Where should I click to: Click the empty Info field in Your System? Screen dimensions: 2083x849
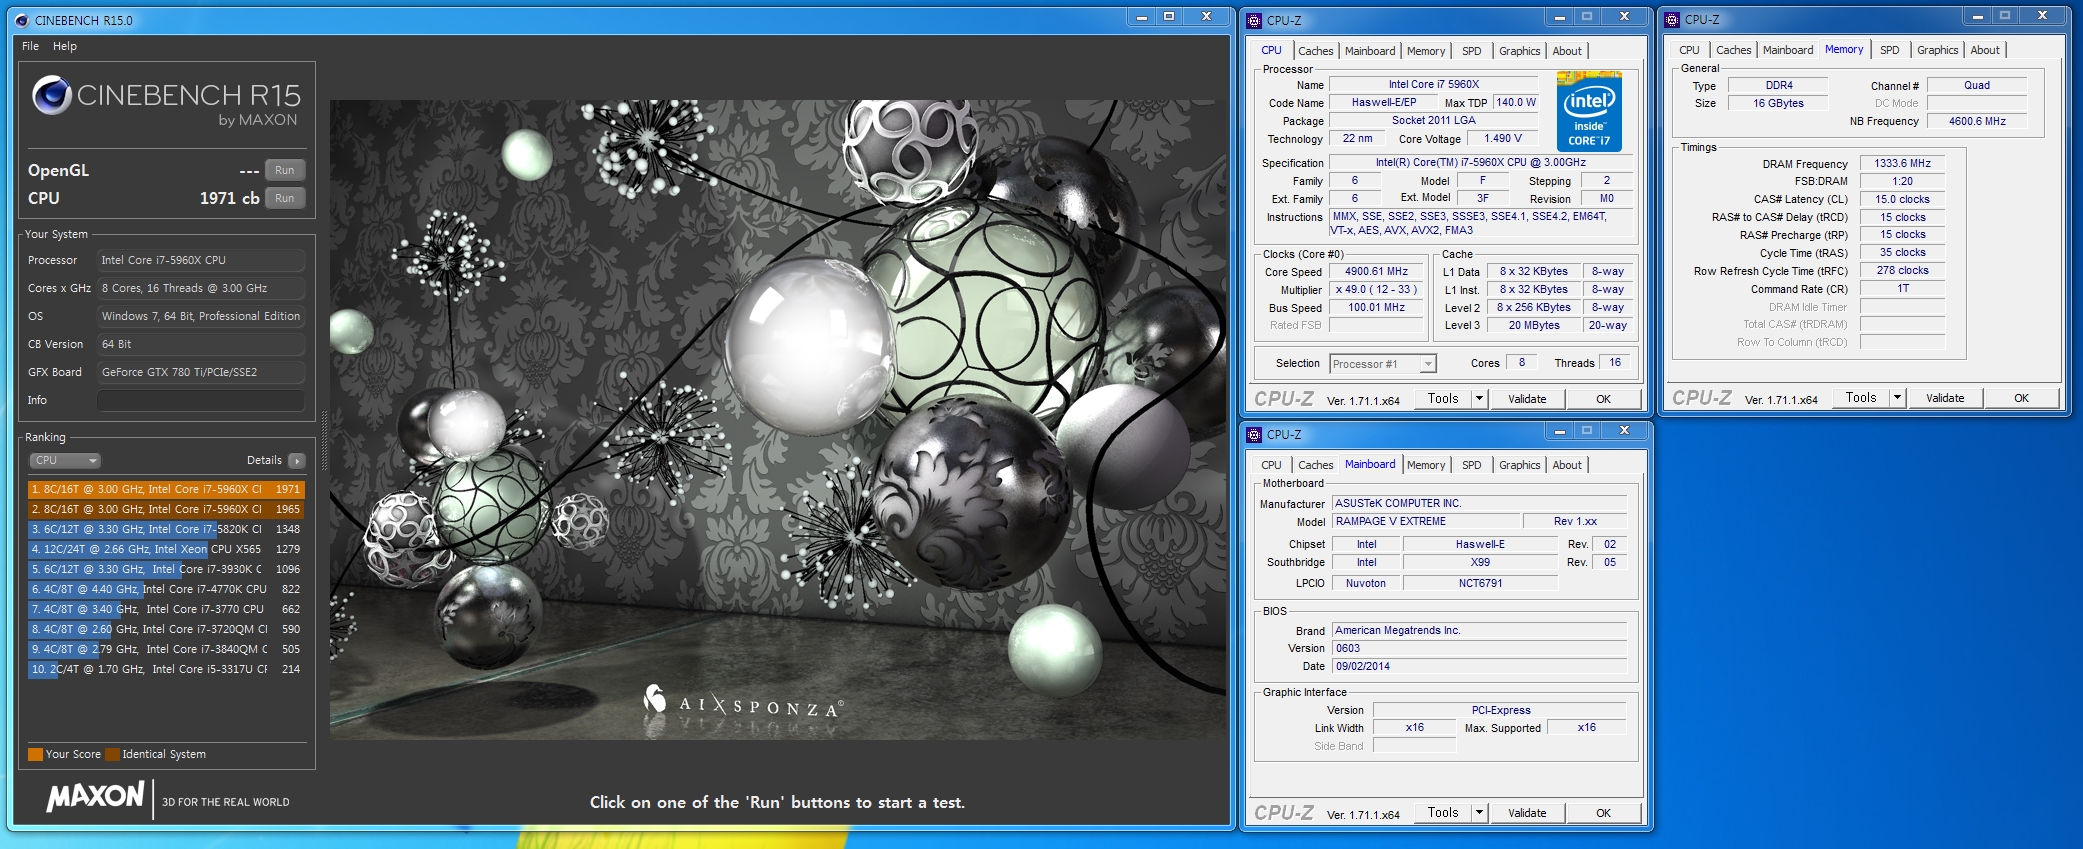201,400
